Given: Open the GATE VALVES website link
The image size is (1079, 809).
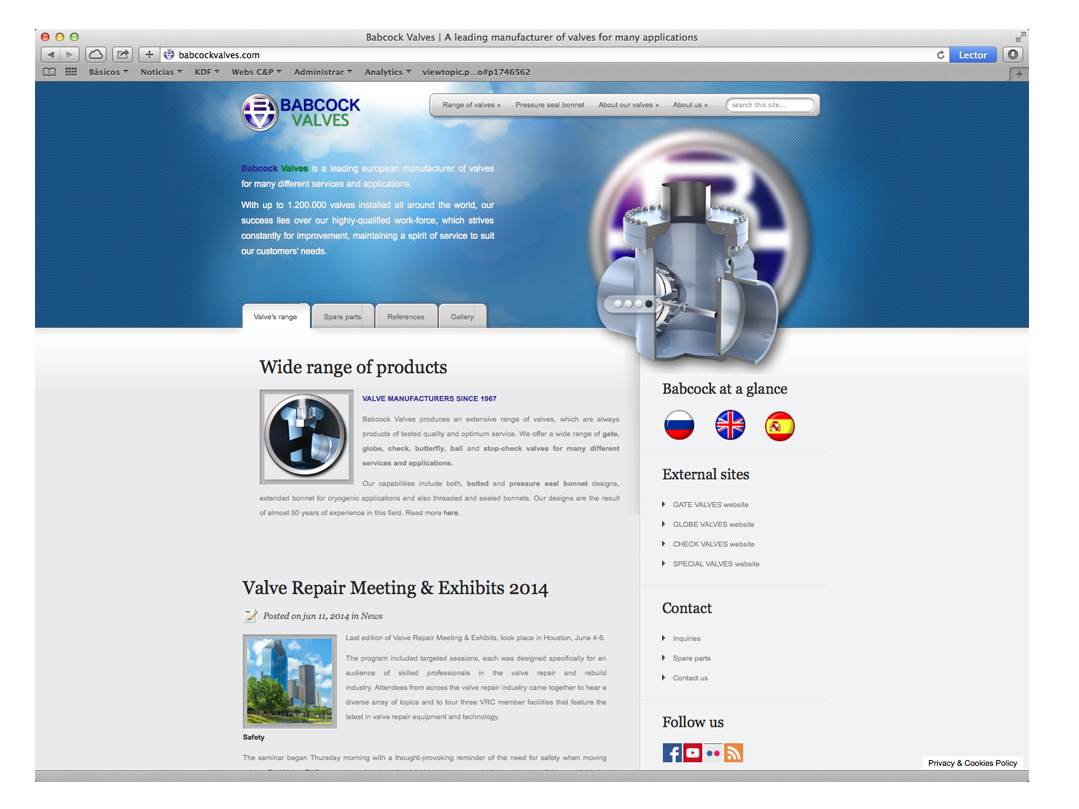Looking at the screenshot, I should coord(710,504).
